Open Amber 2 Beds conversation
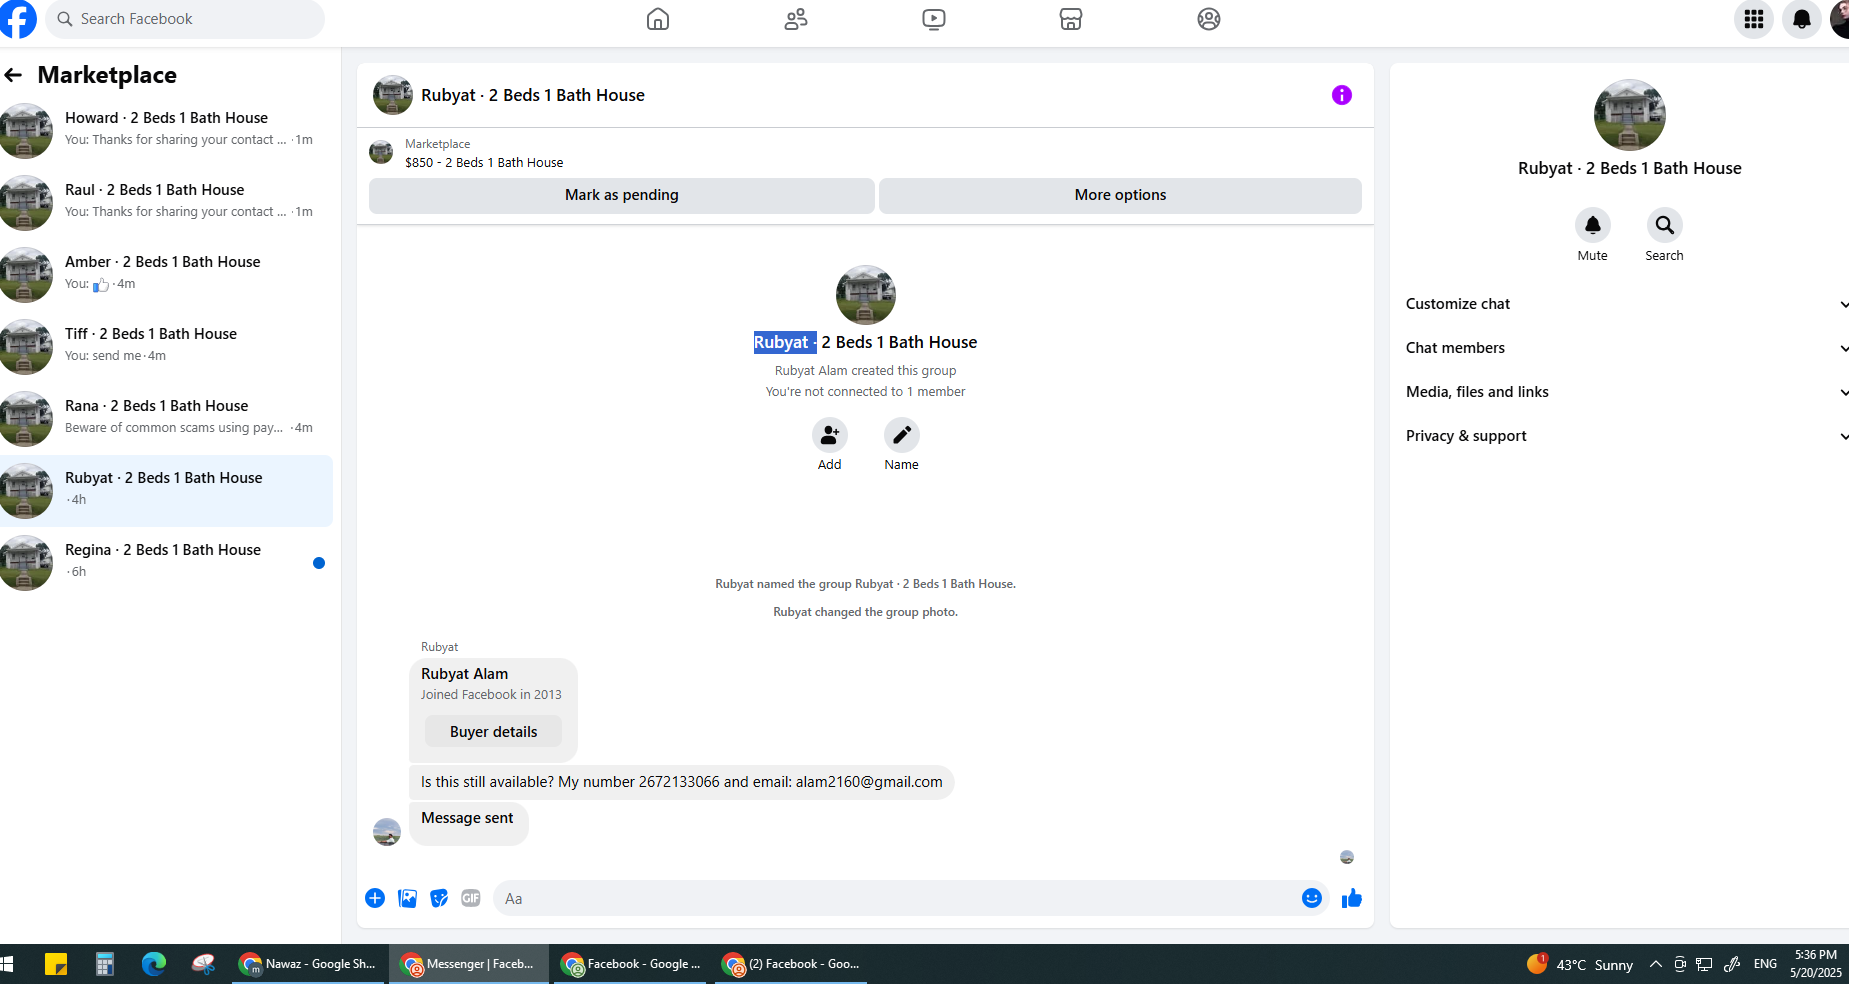1849x984 pixels. click(166, 274)
